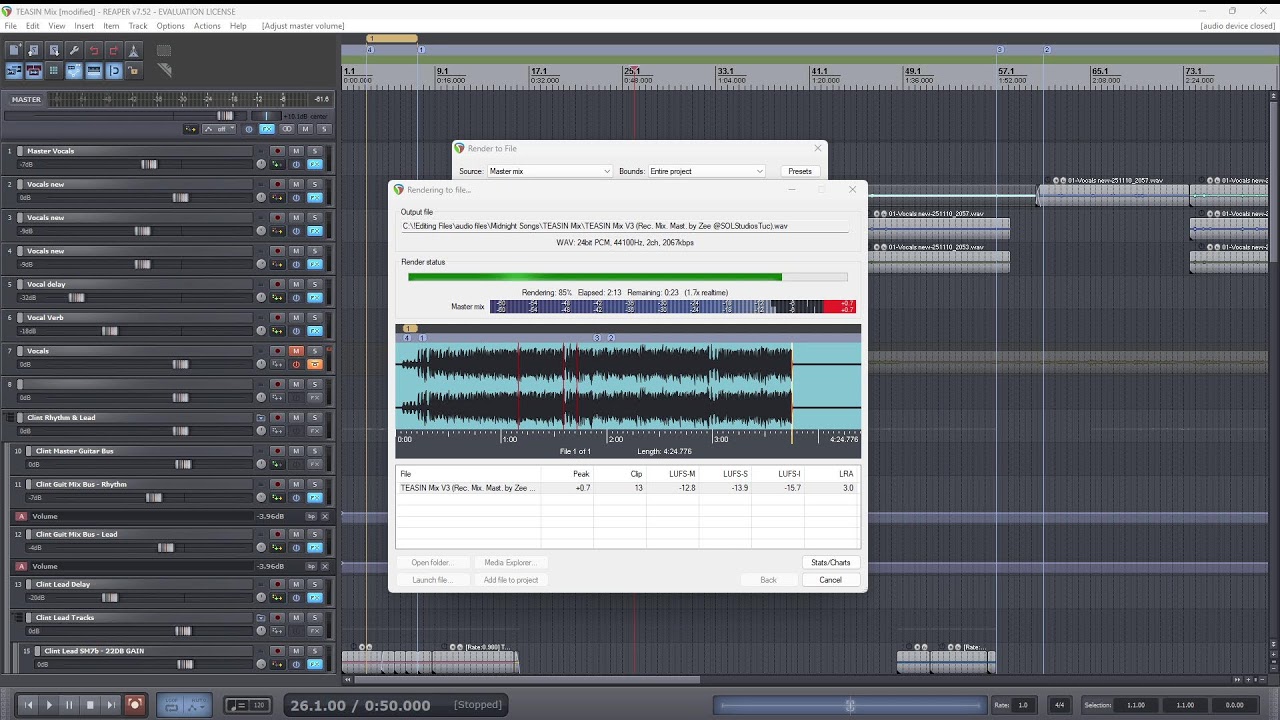
Task: Click the rendered waveform preview
Action: tap(628, 385)
